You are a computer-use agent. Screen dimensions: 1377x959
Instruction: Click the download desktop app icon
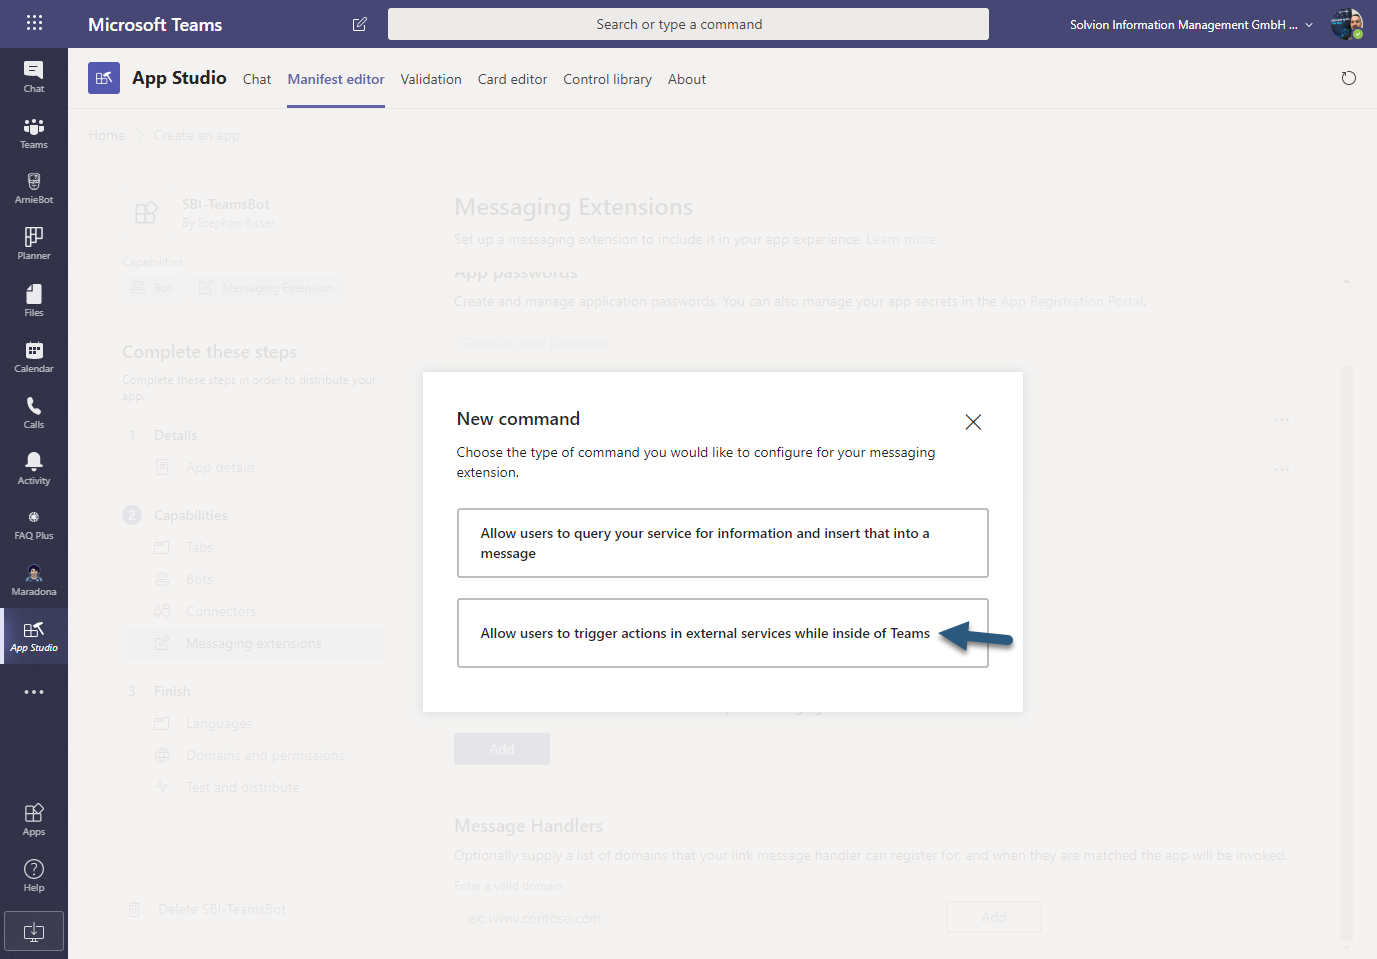pos(34,931)
